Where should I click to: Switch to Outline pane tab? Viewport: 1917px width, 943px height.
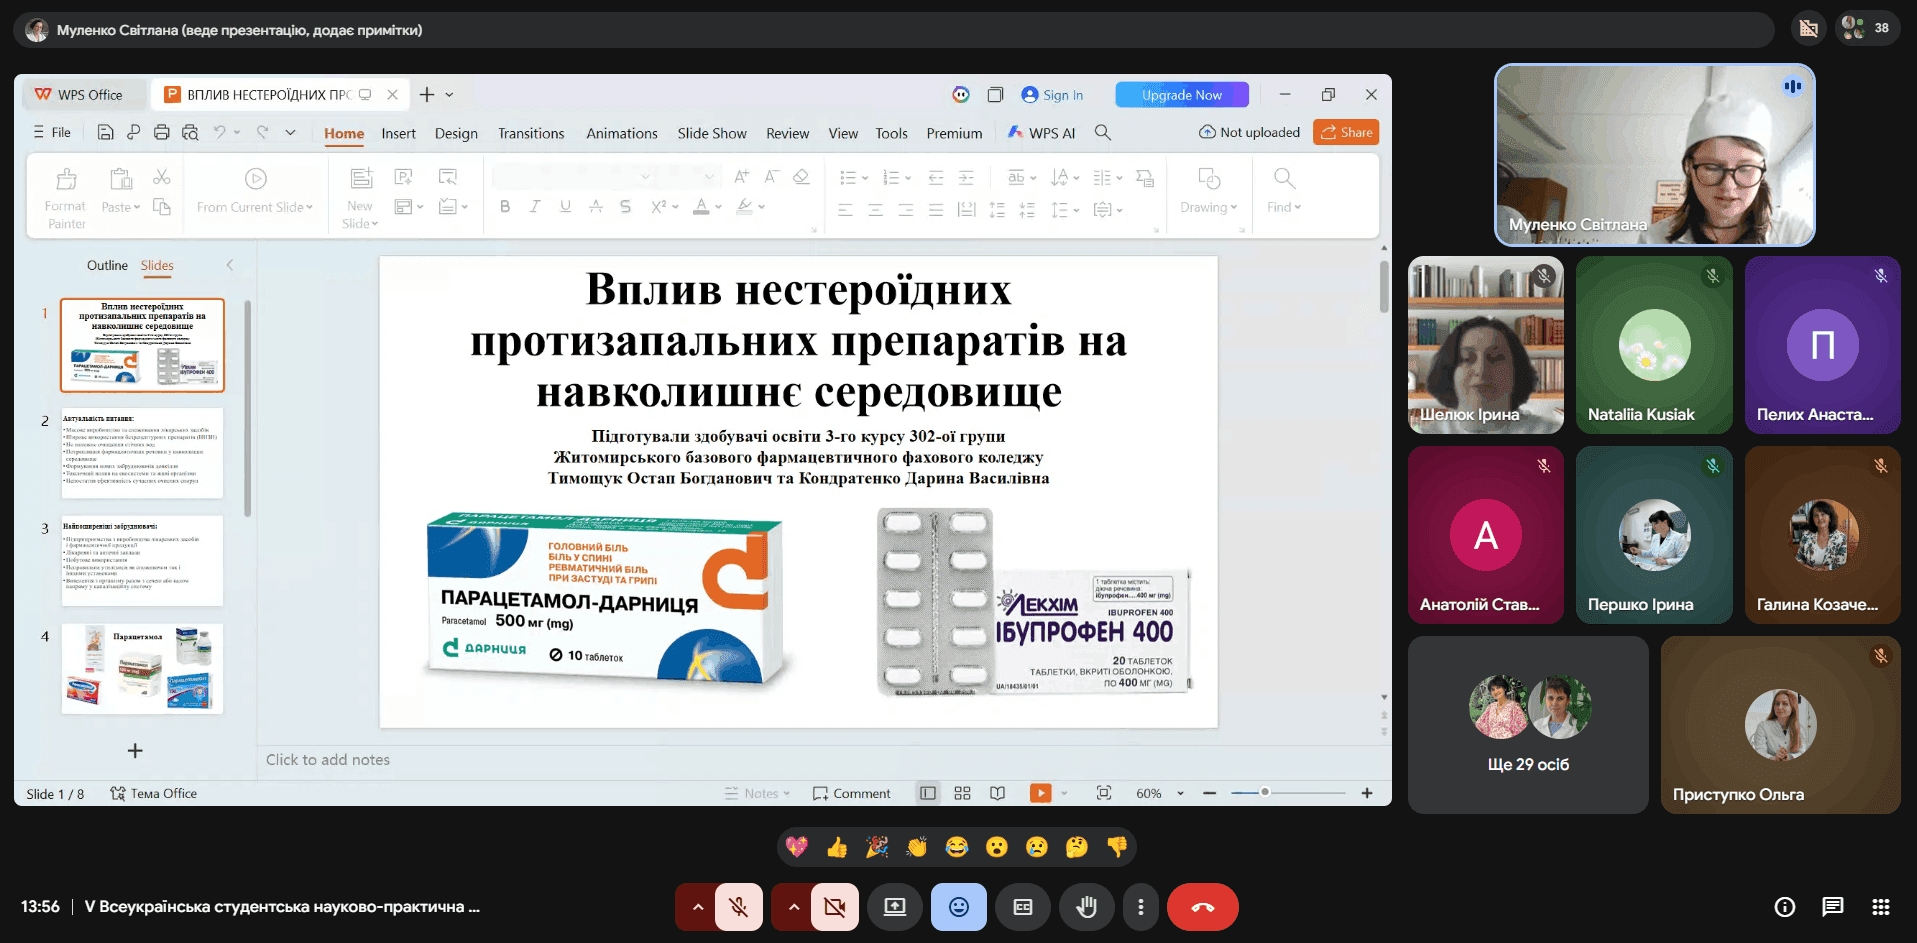point(107,265)
